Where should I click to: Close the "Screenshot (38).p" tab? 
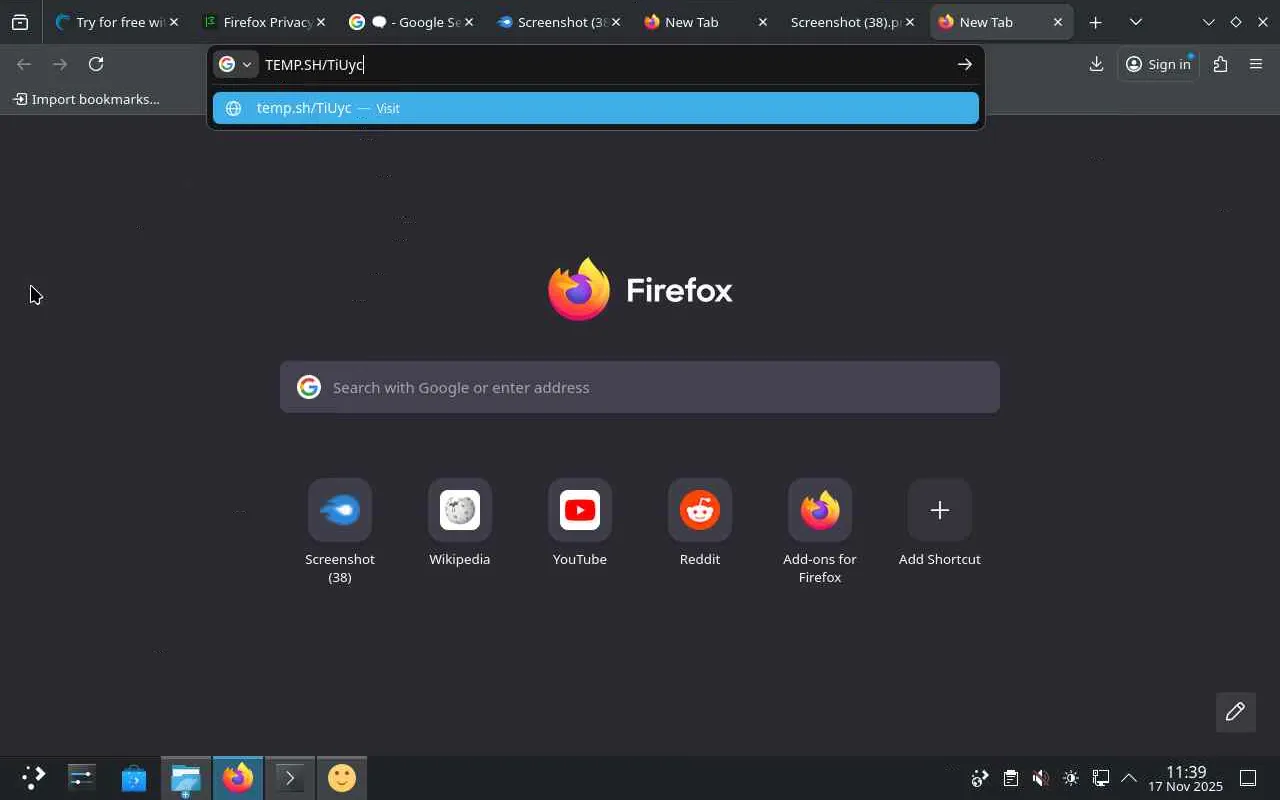(x=910, y=22)
